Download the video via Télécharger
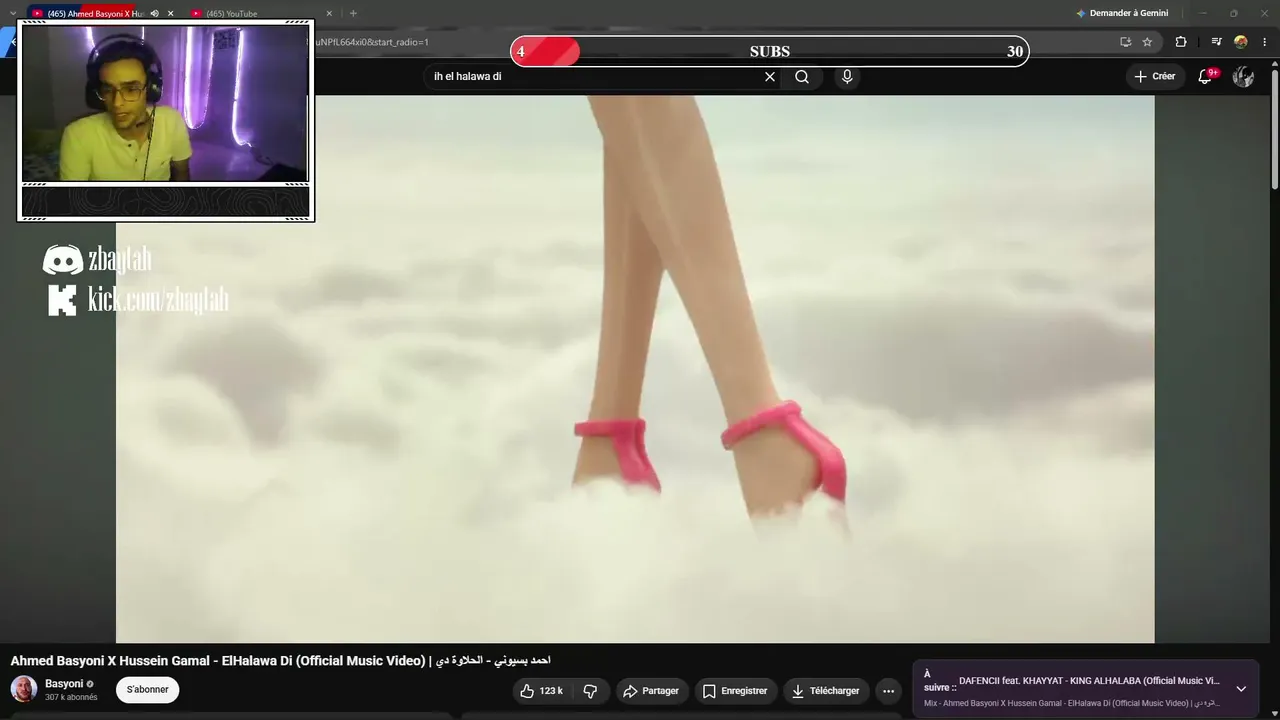The width and height of the screenshot is (1280, 720). [x=826, y=691]
